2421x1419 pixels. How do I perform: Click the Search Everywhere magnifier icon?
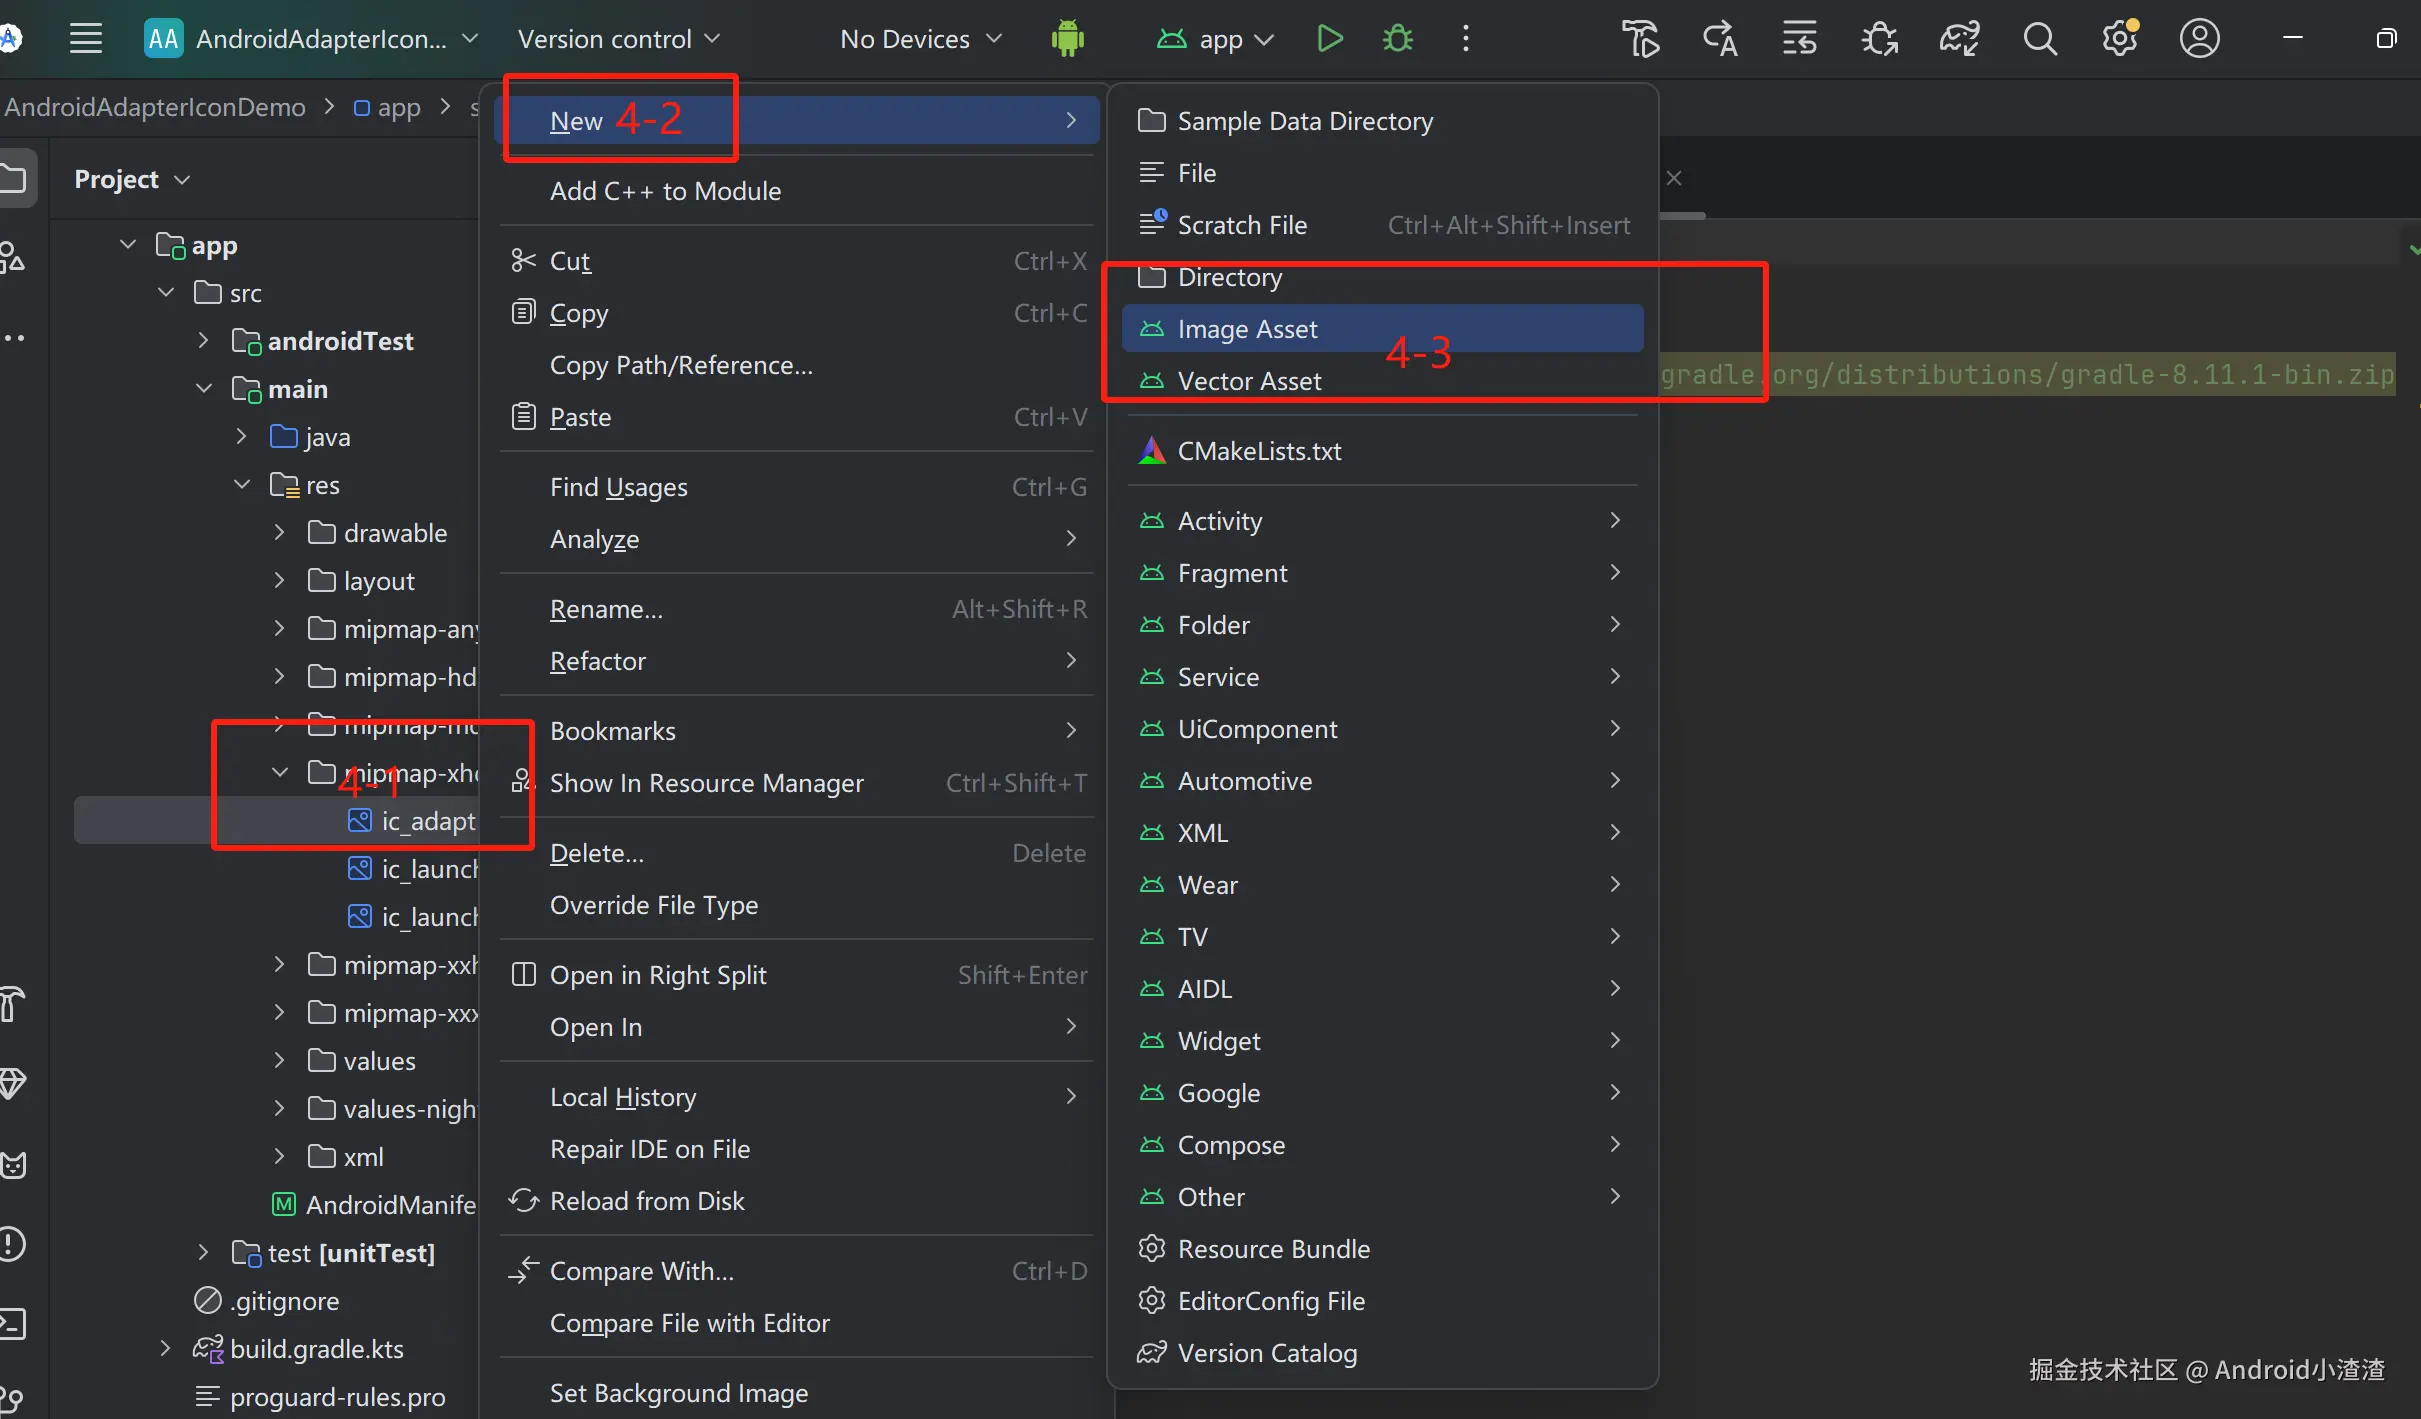click(x=2039, y=39)
